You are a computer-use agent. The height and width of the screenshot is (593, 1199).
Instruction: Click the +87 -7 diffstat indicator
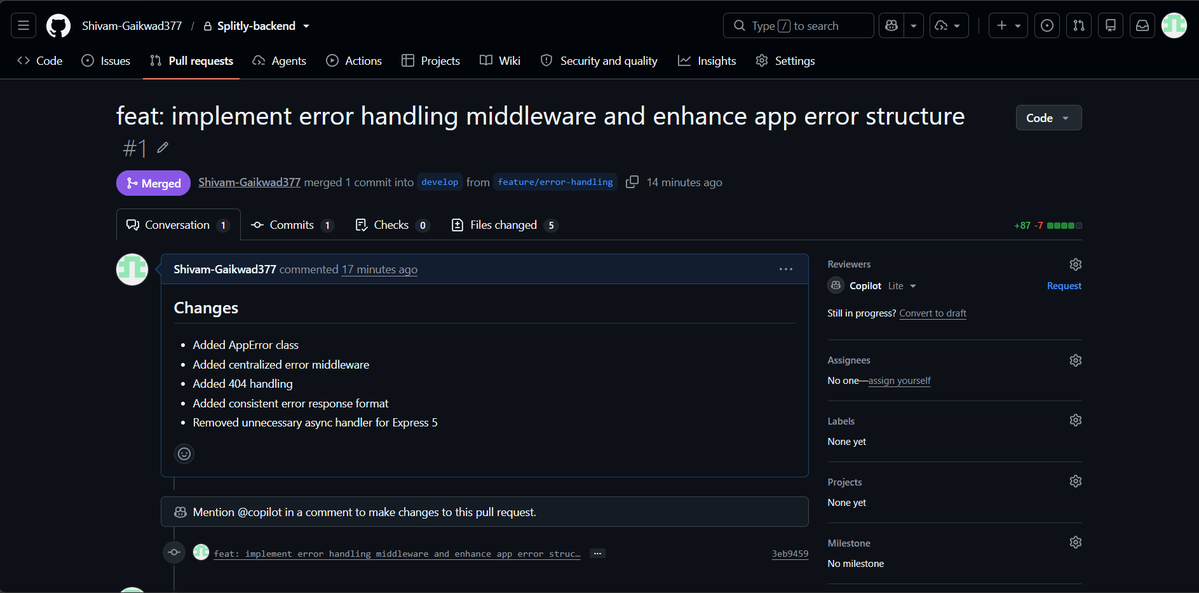click(x=1048, y=226)
